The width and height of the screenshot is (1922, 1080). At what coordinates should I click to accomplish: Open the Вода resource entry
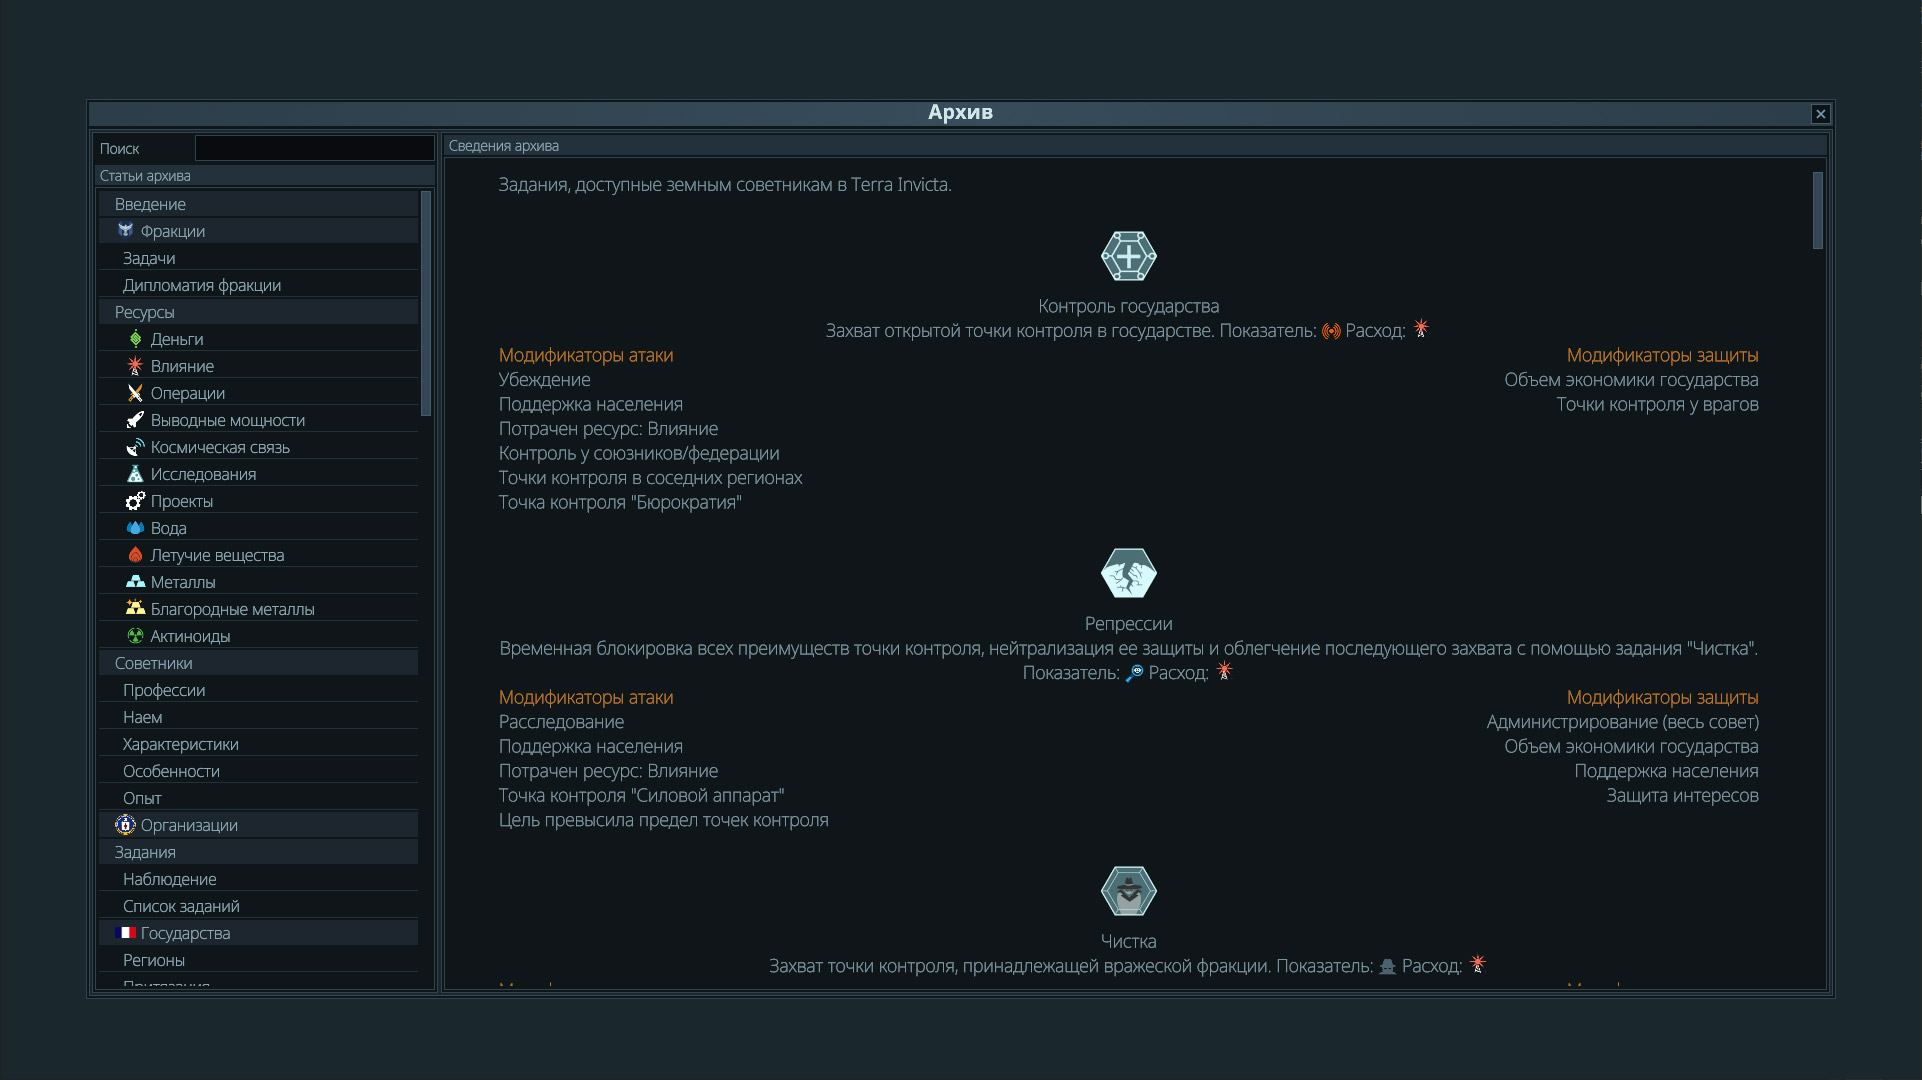click(x=168, y=528)
